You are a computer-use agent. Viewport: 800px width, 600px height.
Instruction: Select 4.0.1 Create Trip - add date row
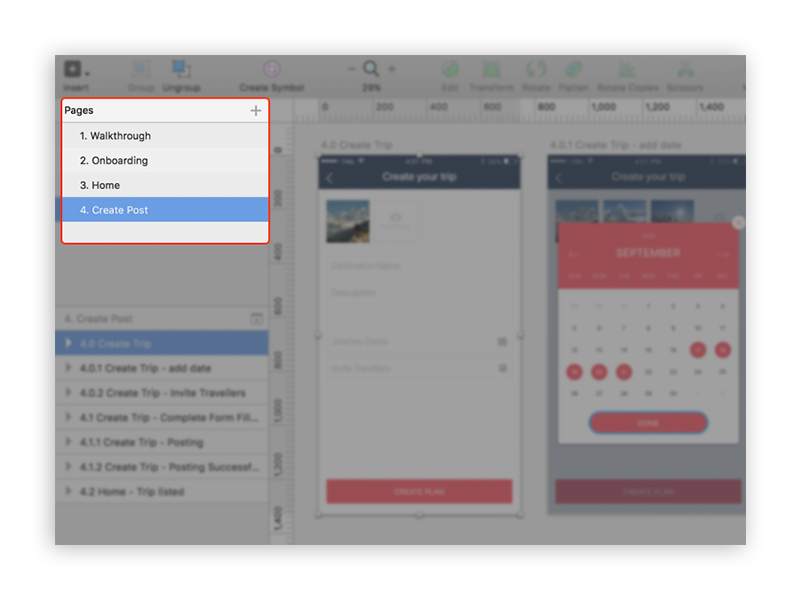[x=162, y=368]
